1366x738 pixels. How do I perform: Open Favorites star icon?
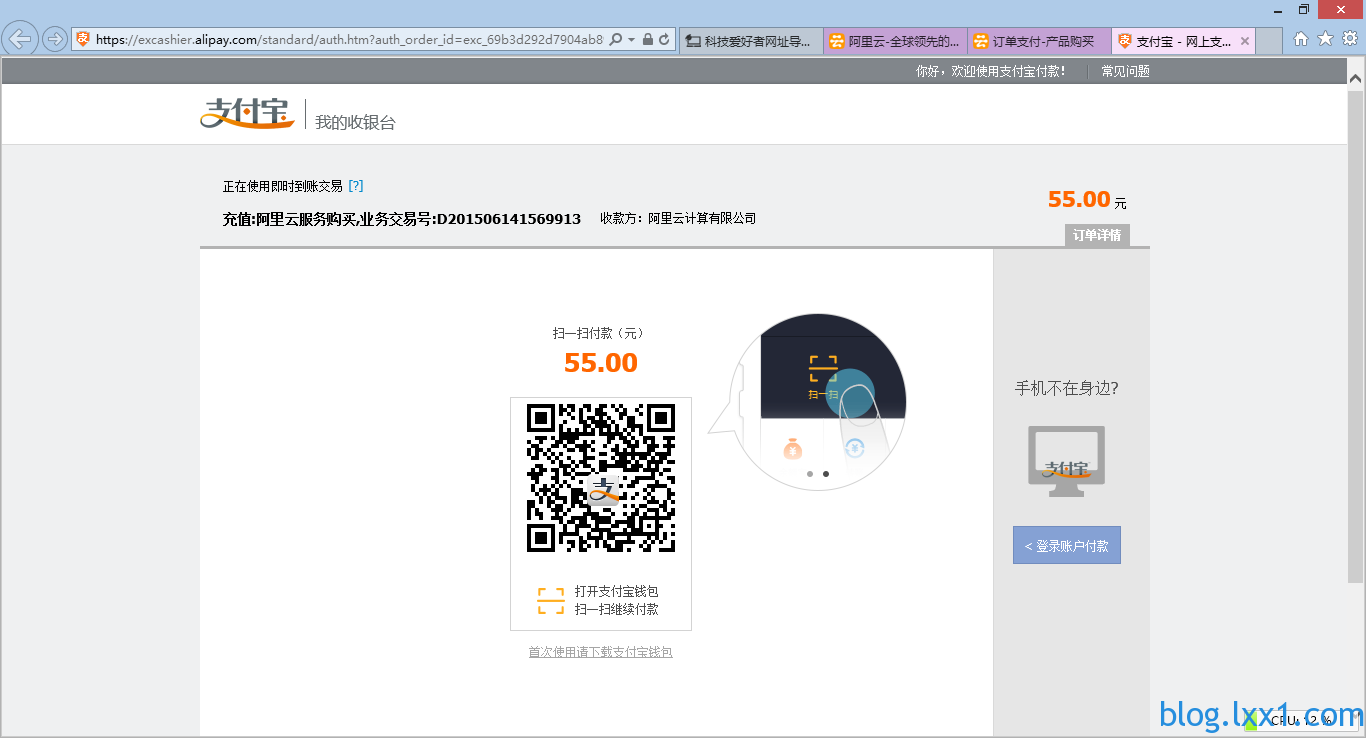pos(1325,39)
